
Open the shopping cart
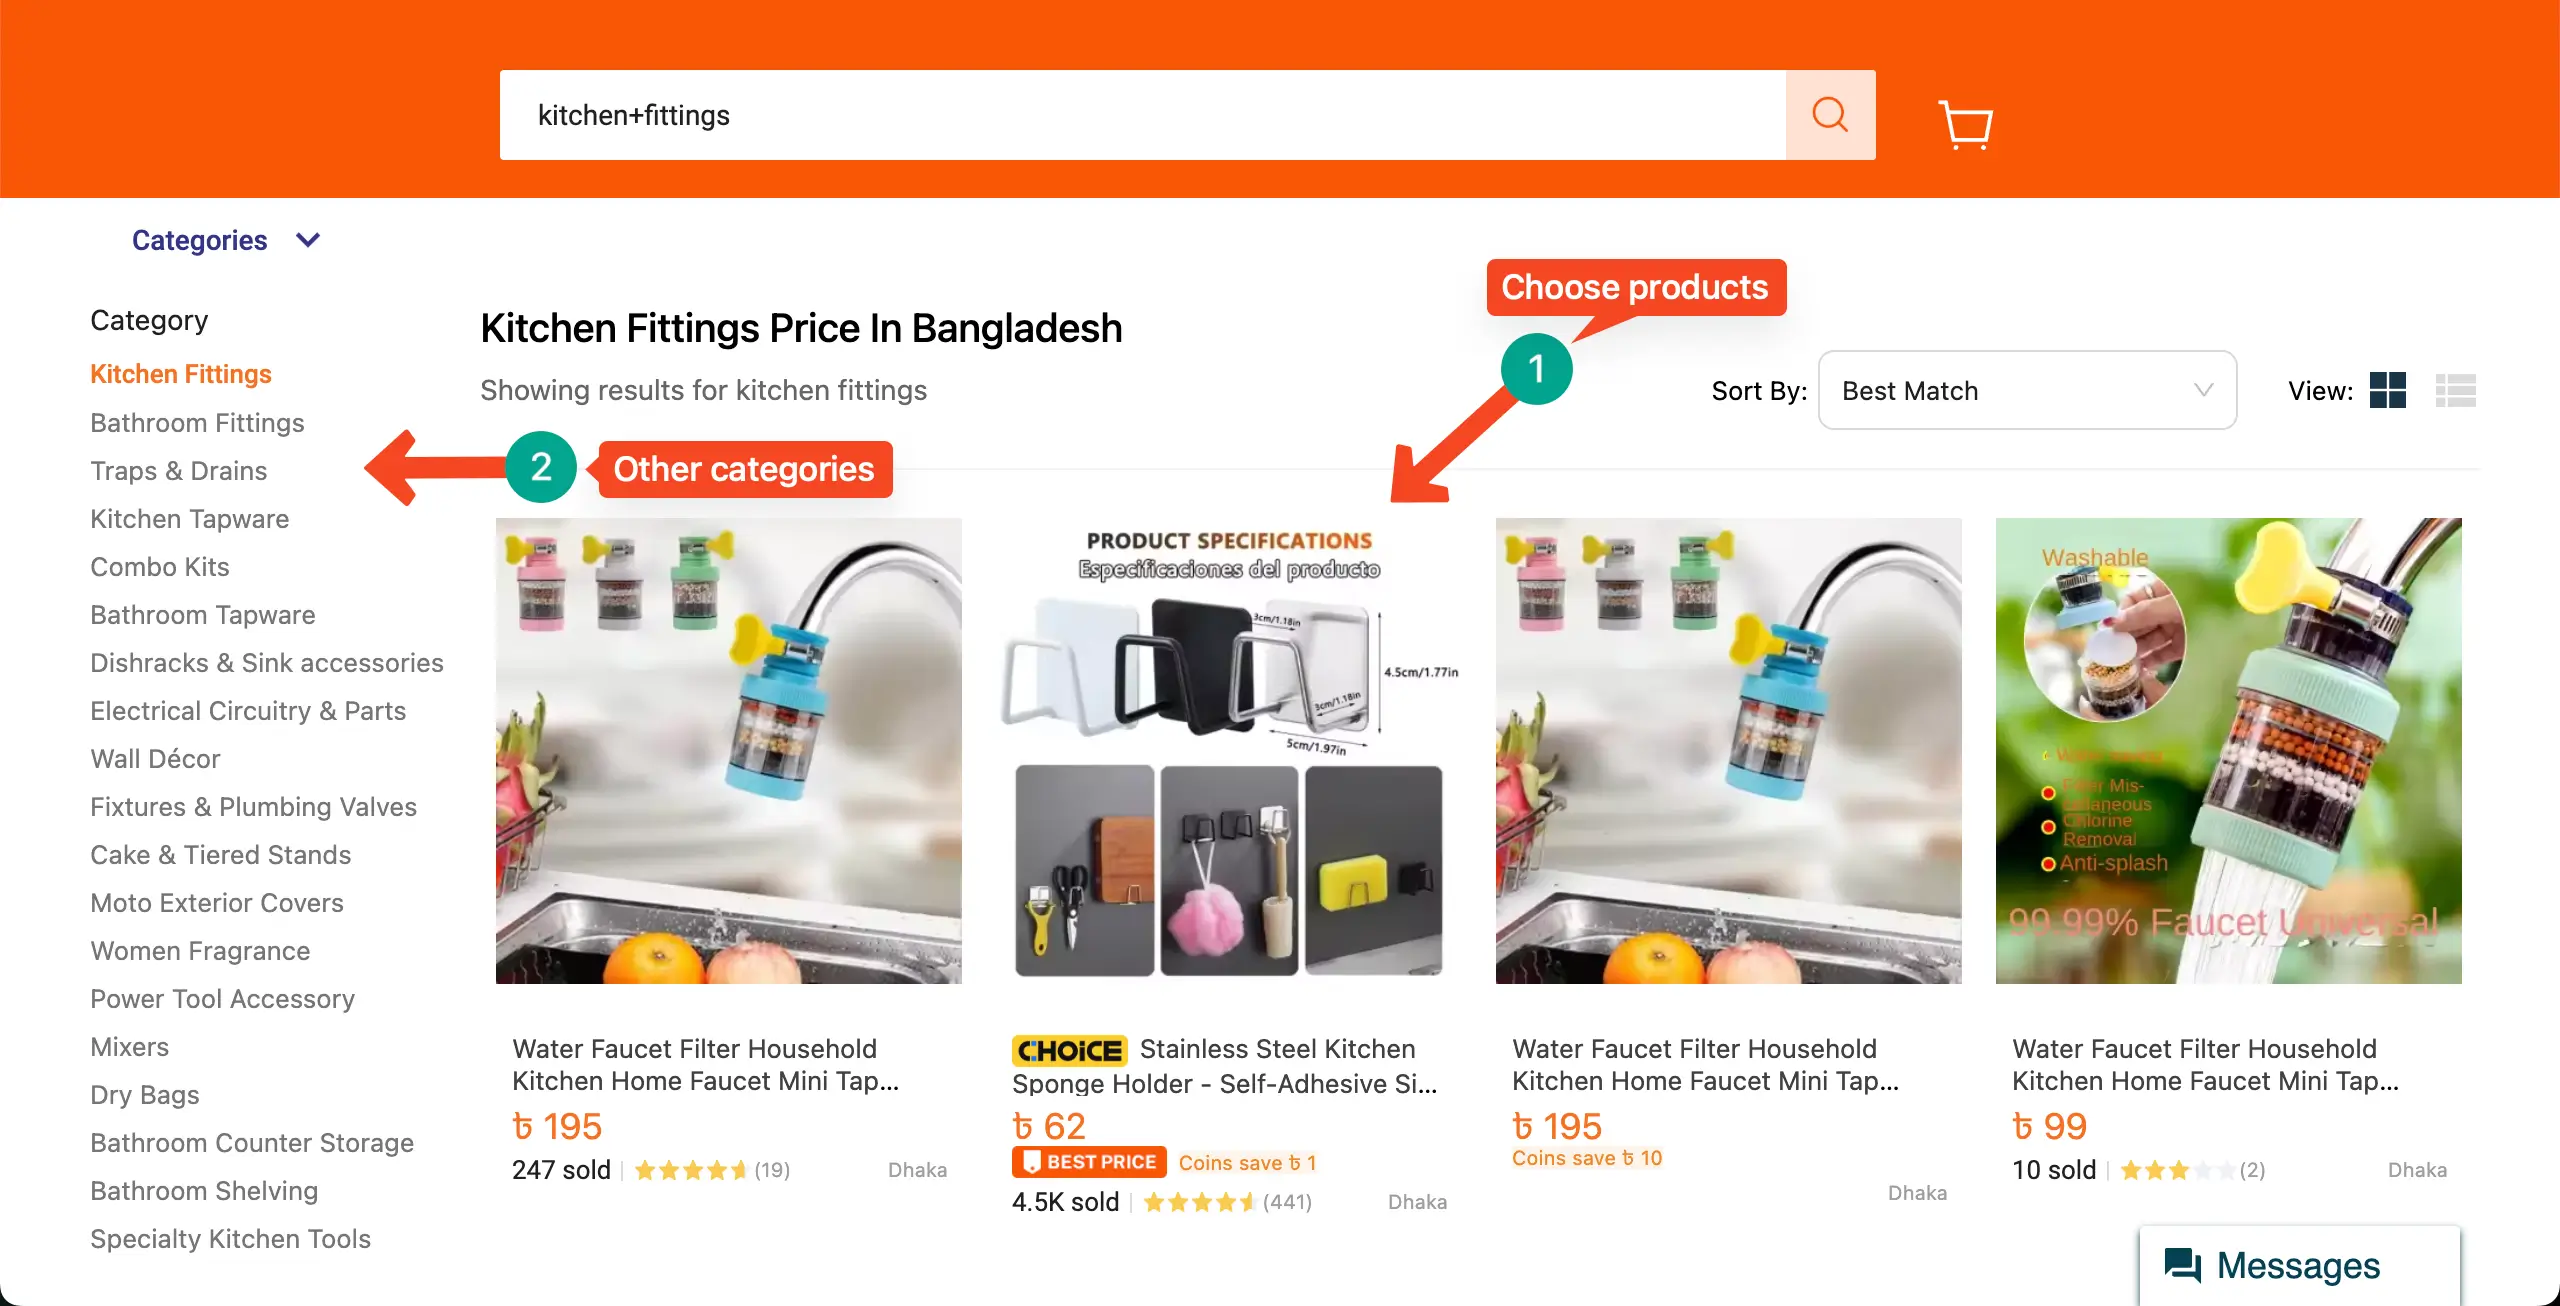coord(1963,123)
